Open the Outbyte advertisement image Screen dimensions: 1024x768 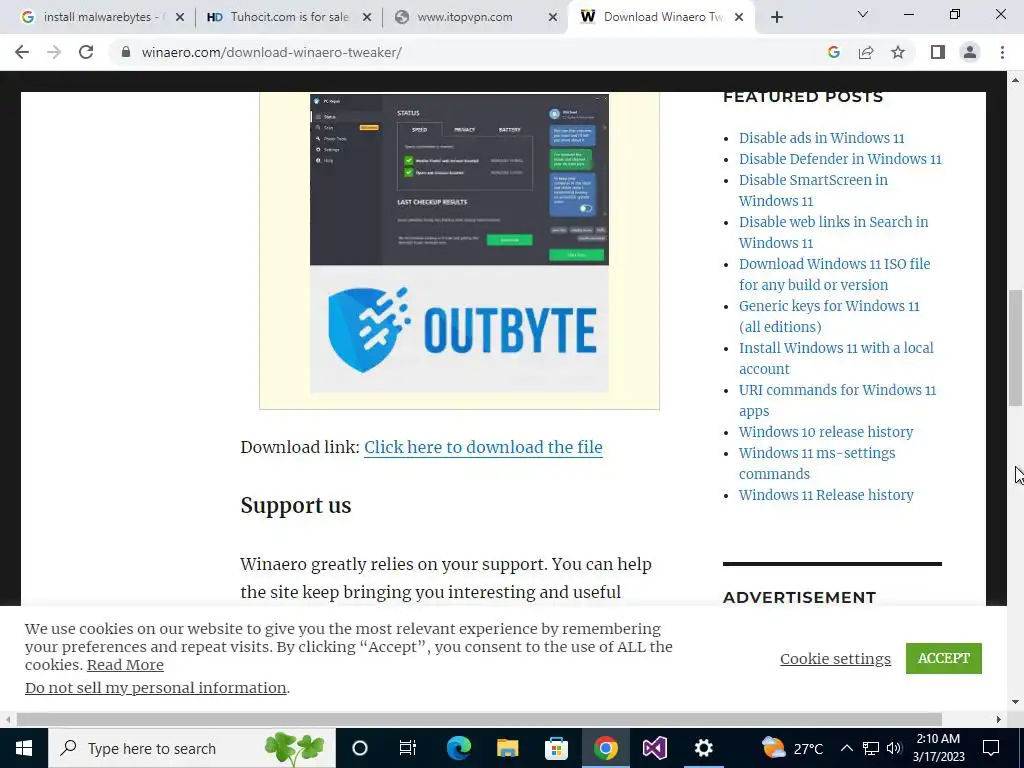click(459, 243)
